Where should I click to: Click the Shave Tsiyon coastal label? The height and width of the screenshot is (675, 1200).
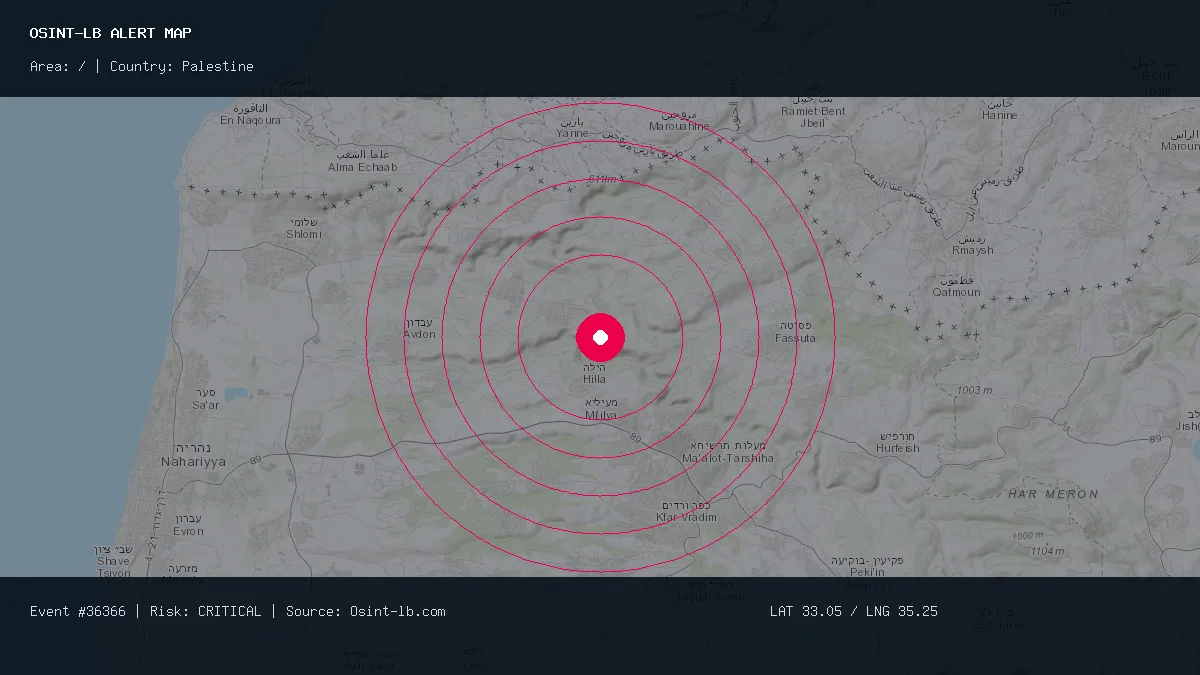114,561
